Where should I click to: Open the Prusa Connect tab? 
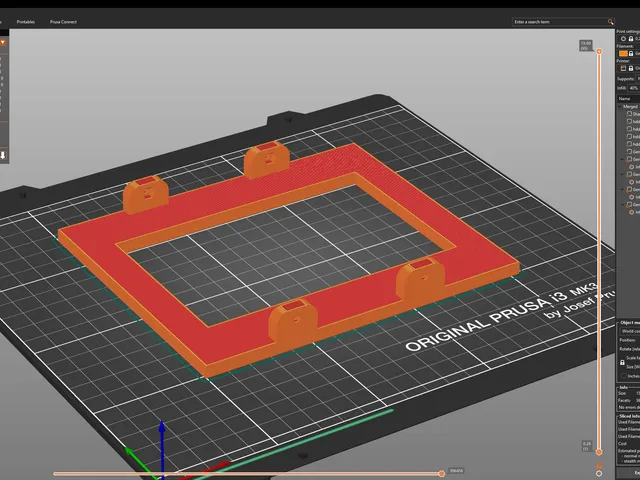coord(63,22)
